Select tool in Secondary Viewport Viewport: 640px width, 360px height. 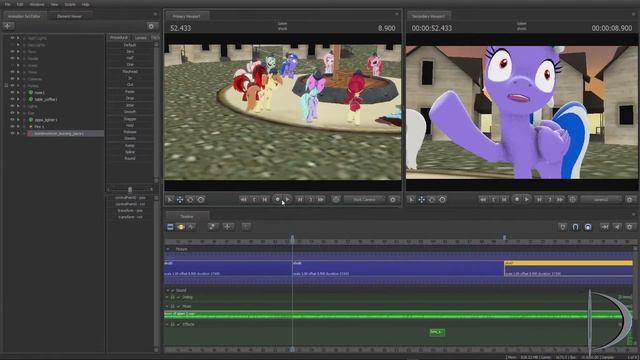click(411, 200)
